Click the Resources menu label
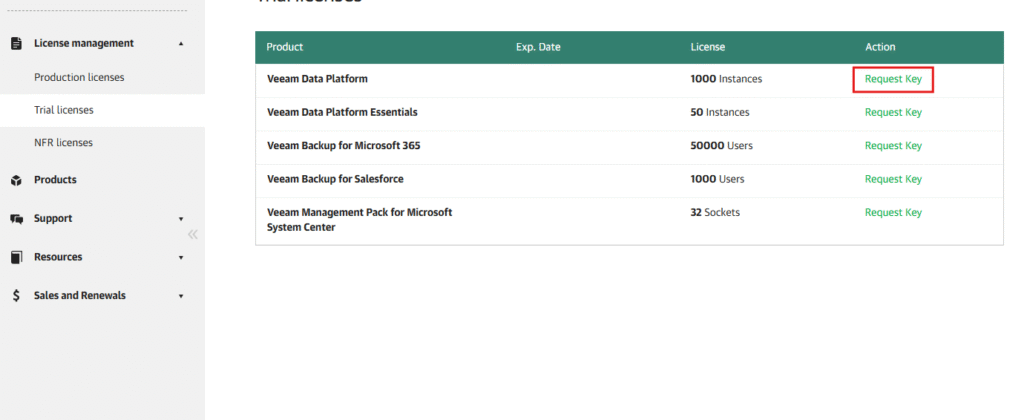The image size is (1024, 420). point(58,257)
